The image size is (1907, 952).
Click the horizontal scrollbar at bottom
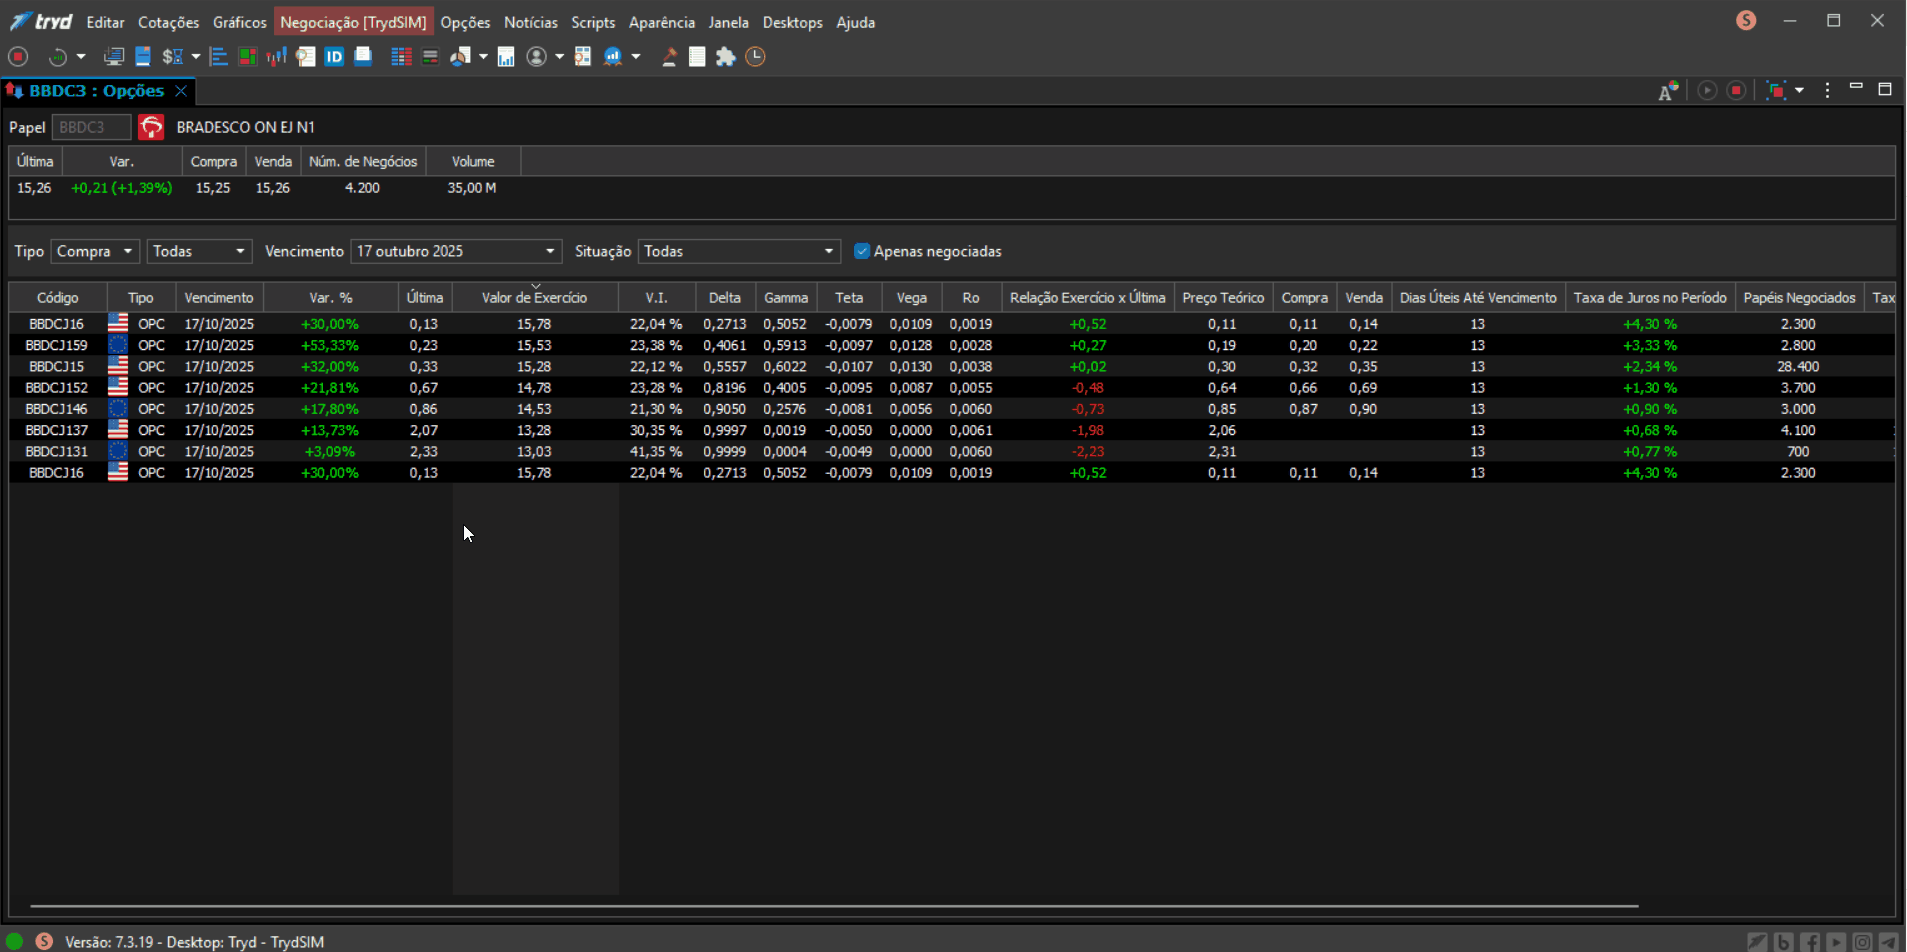click(x=834, y=906)
